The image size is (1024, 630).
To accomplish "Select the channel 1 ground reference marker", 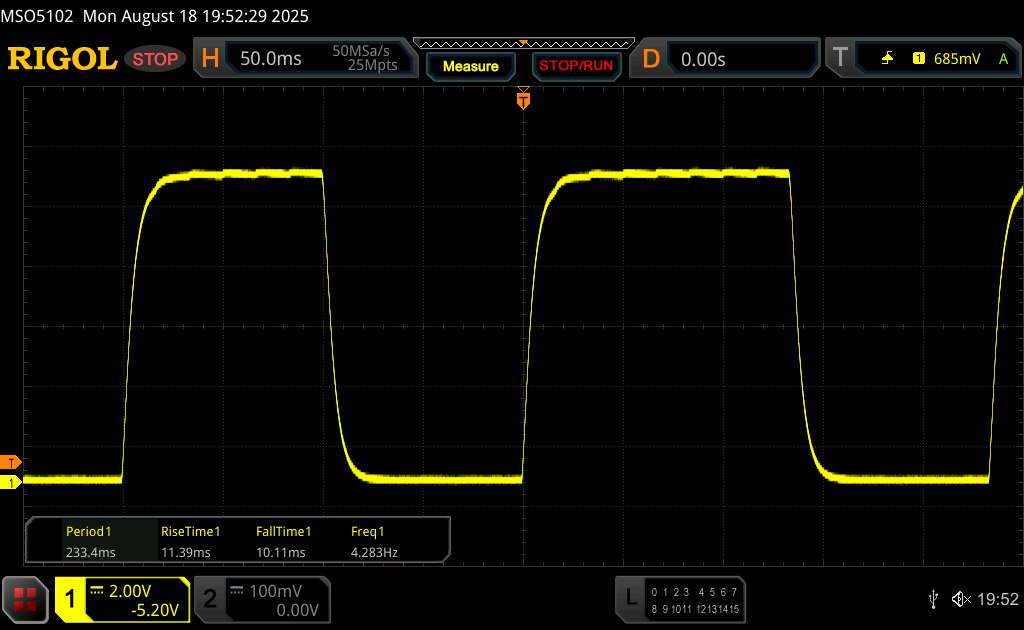I will (x=11, y=483).
